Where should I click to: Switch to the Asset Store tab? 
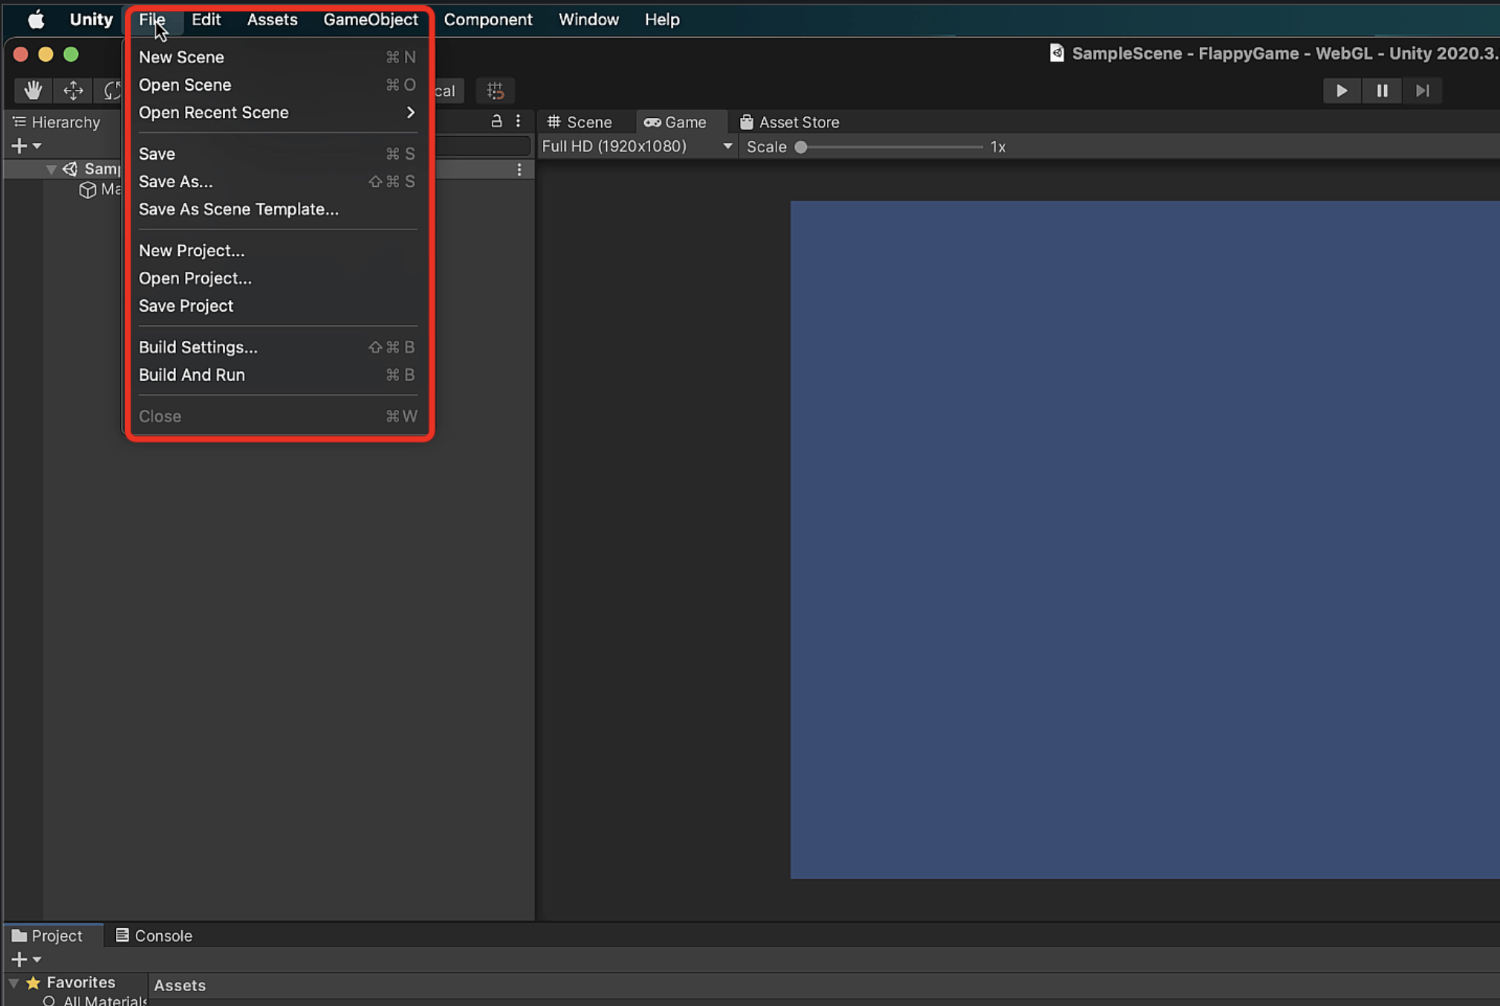[x=789, y=122]
